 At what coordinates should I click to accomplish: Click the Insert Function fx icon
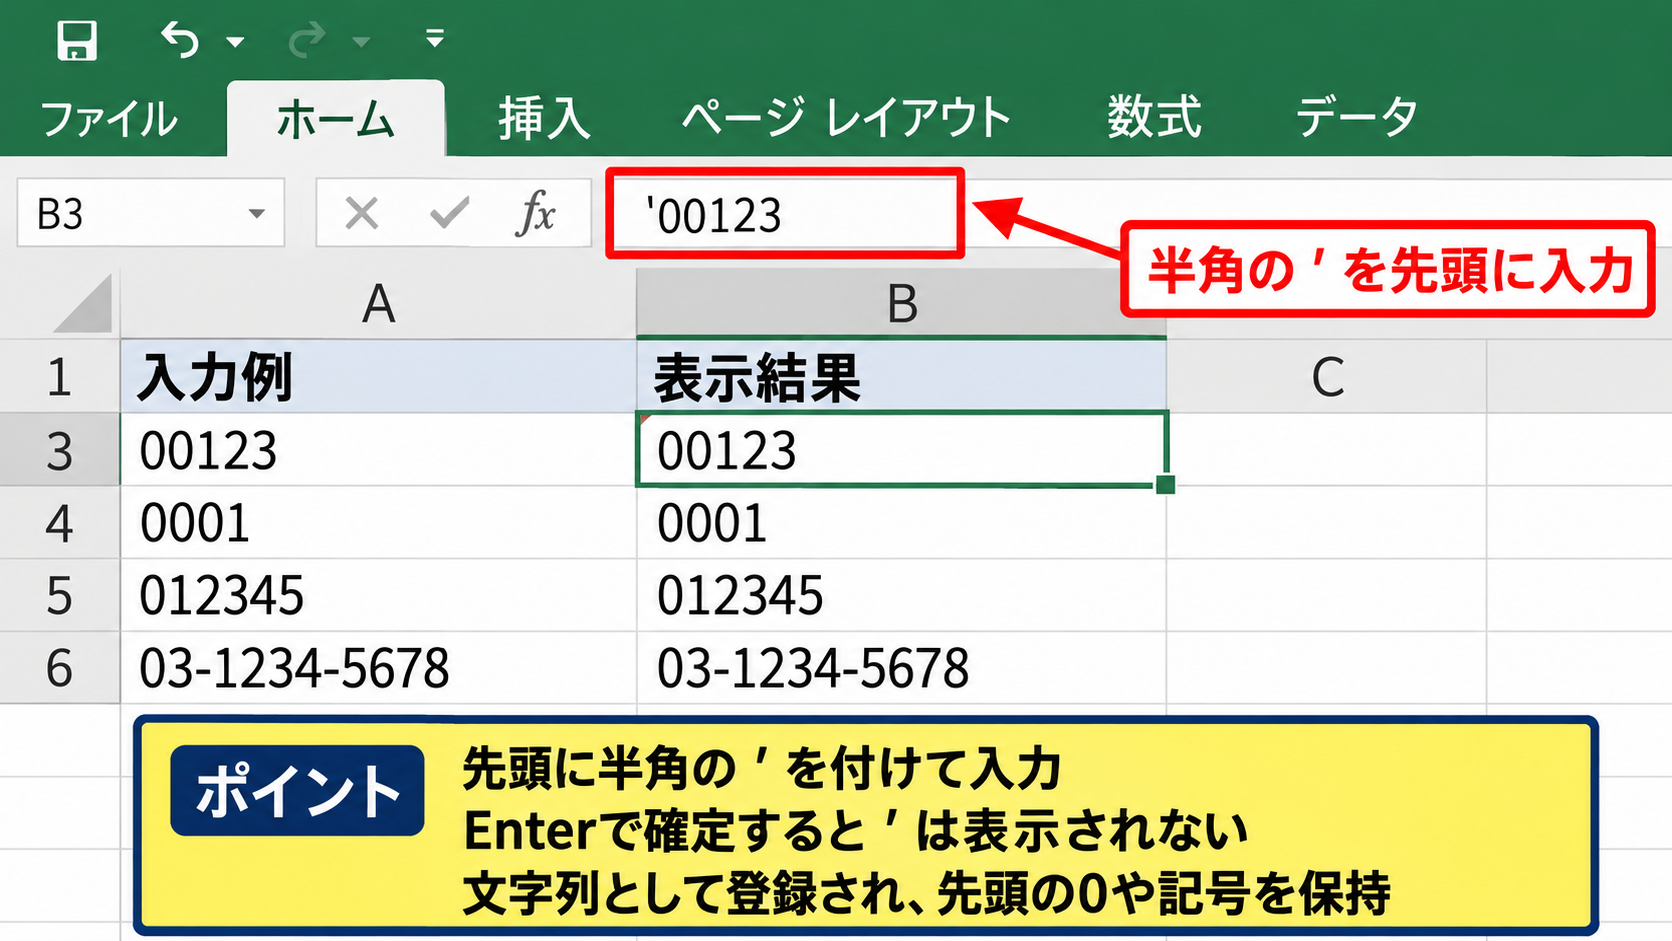tap(536, 213)
